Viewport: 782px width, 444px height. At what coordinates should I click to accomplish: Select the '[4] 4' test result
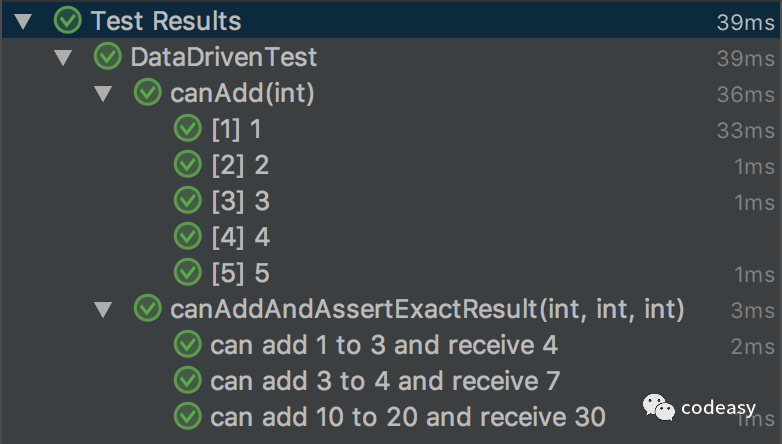click(240, 237)
